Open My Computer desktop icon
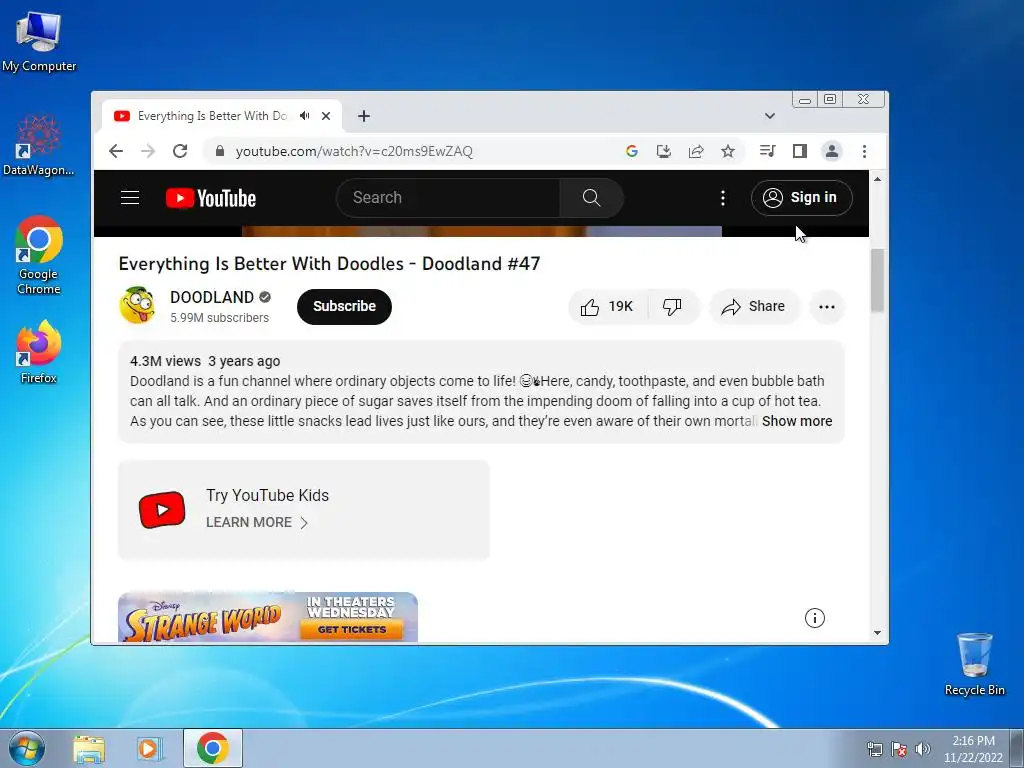Image resolution: width=1024 pixels, height=768 pixels. point(39,40)
